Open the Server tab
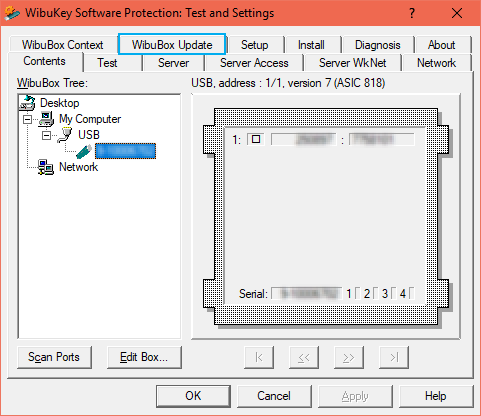481x416 pixels. point(173,63)
